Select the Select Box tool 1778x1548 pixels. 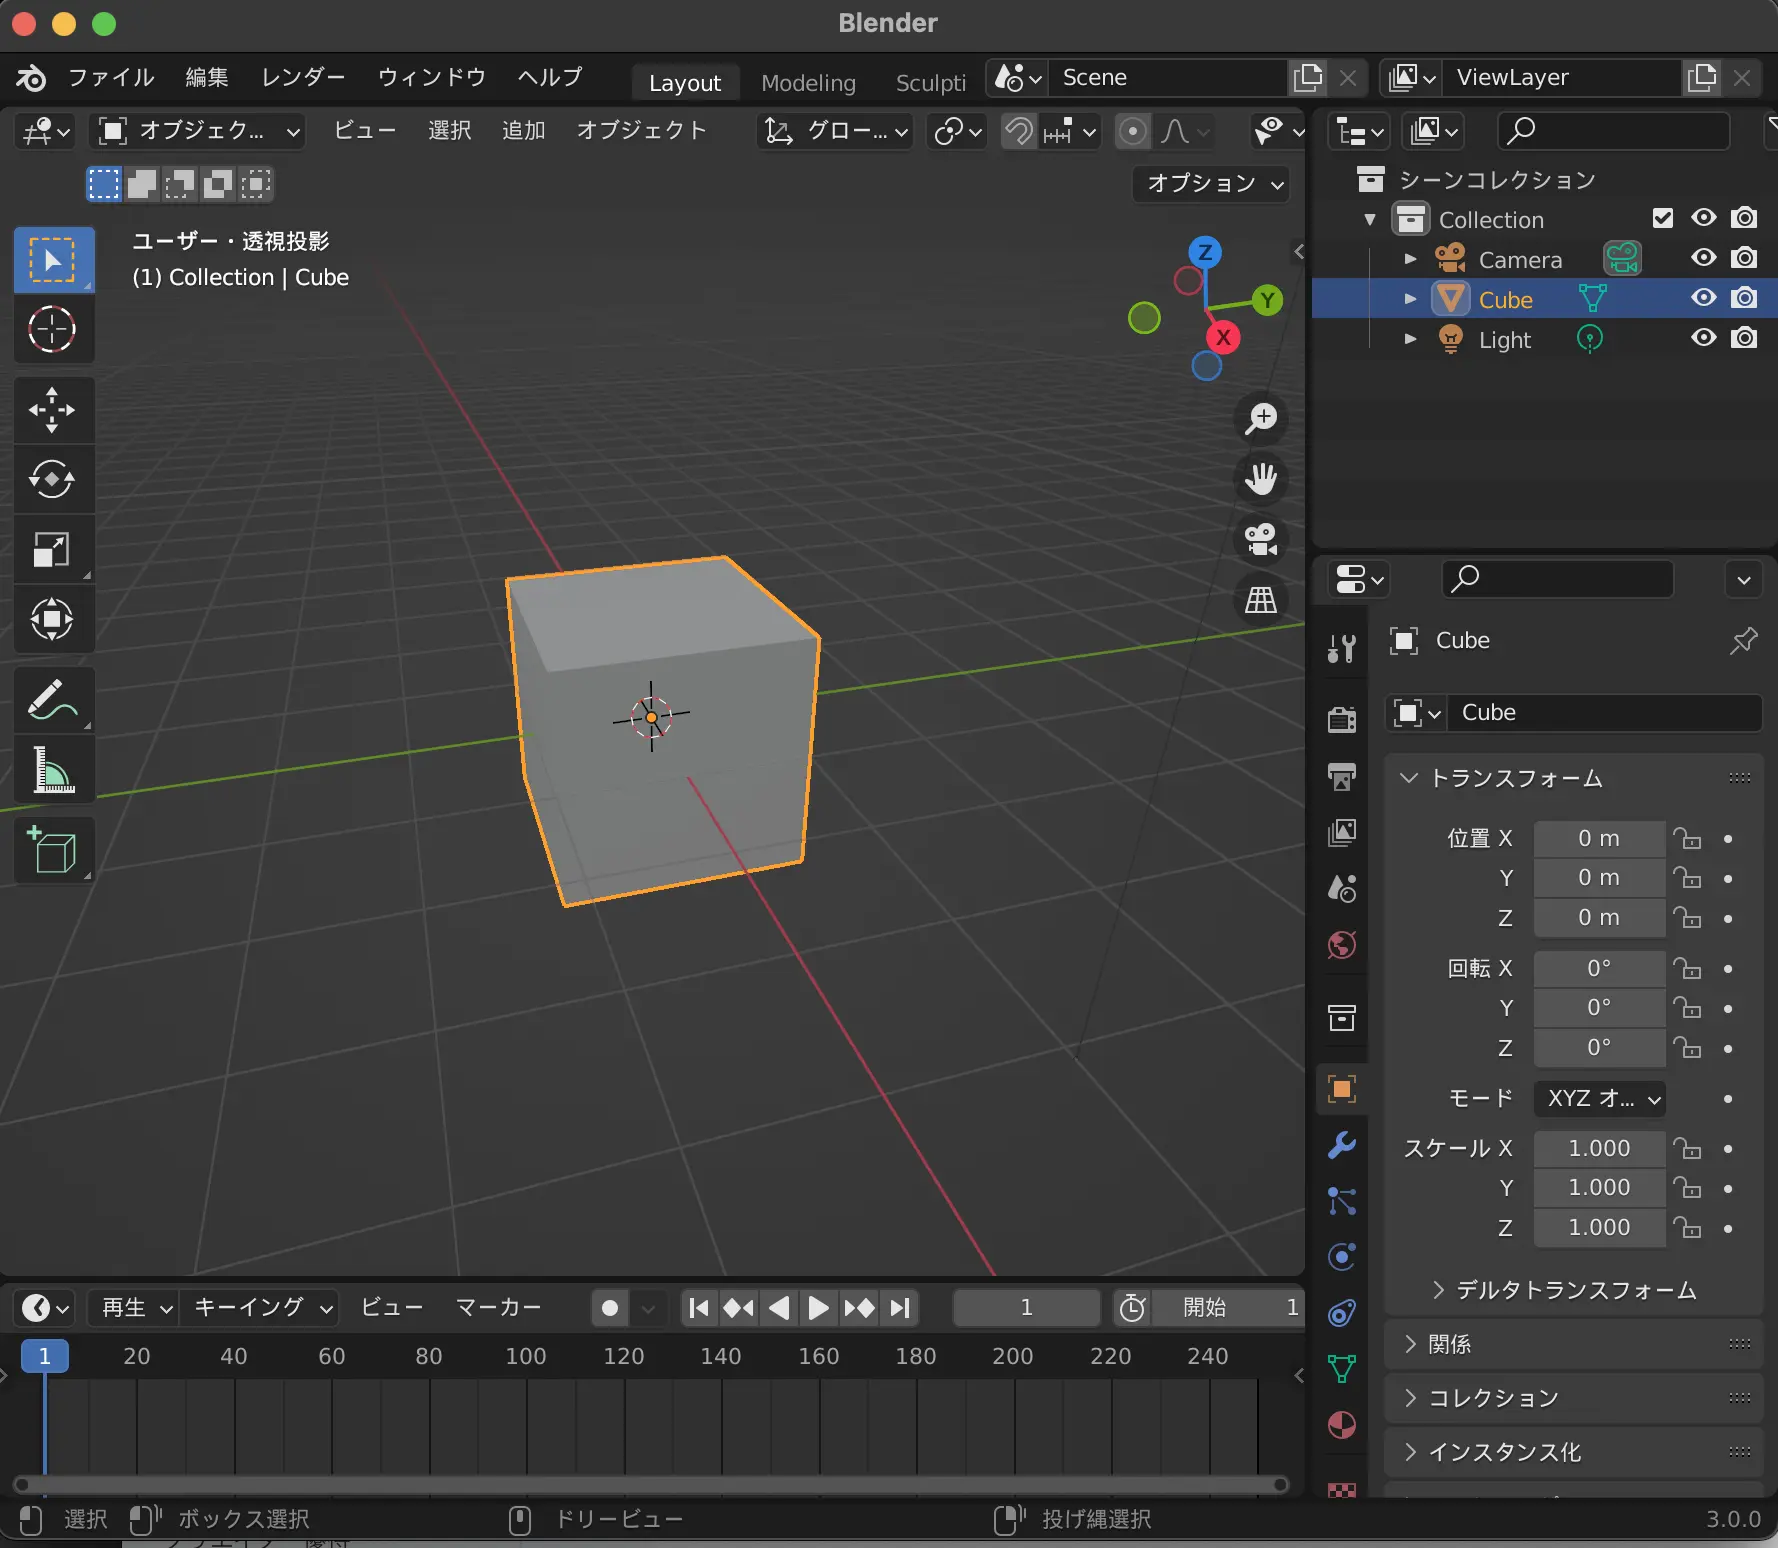point(53,260)
